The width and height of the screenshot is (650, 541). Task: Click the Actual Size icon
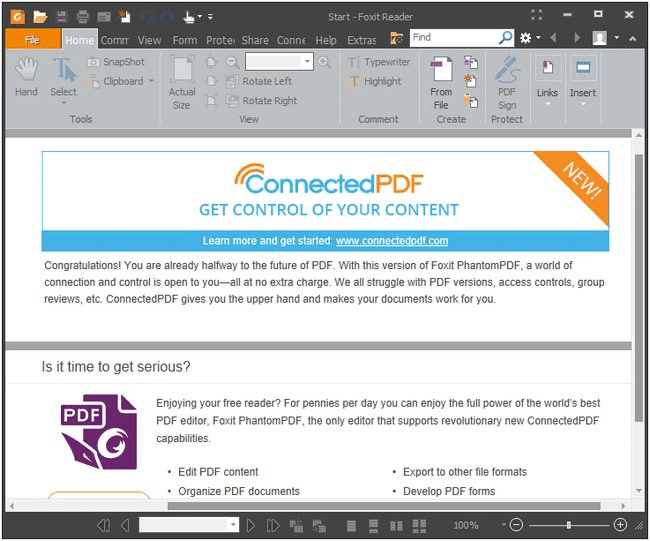click(181, 82)
